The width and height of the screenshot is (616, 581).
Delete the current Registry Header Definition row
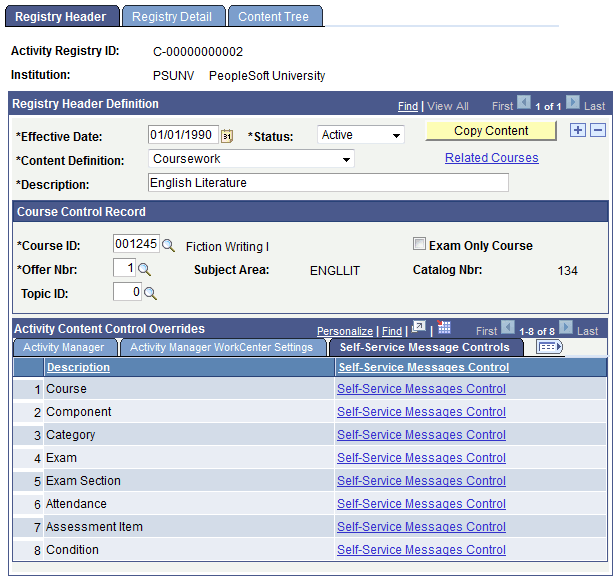(x=598, y=130)
